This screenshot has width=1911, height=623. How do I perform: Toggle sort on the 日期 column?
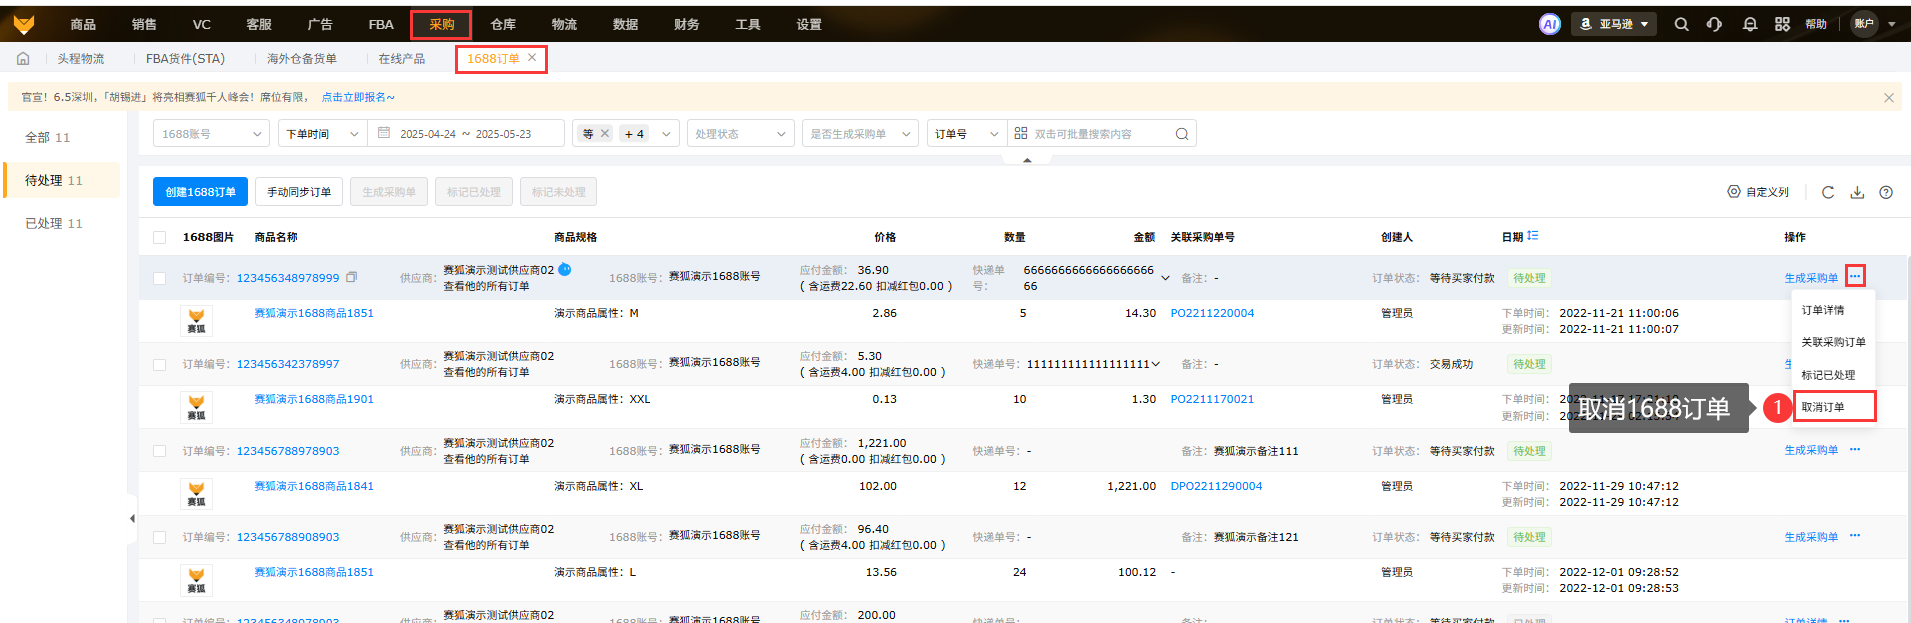click(x=1533, y=236)
